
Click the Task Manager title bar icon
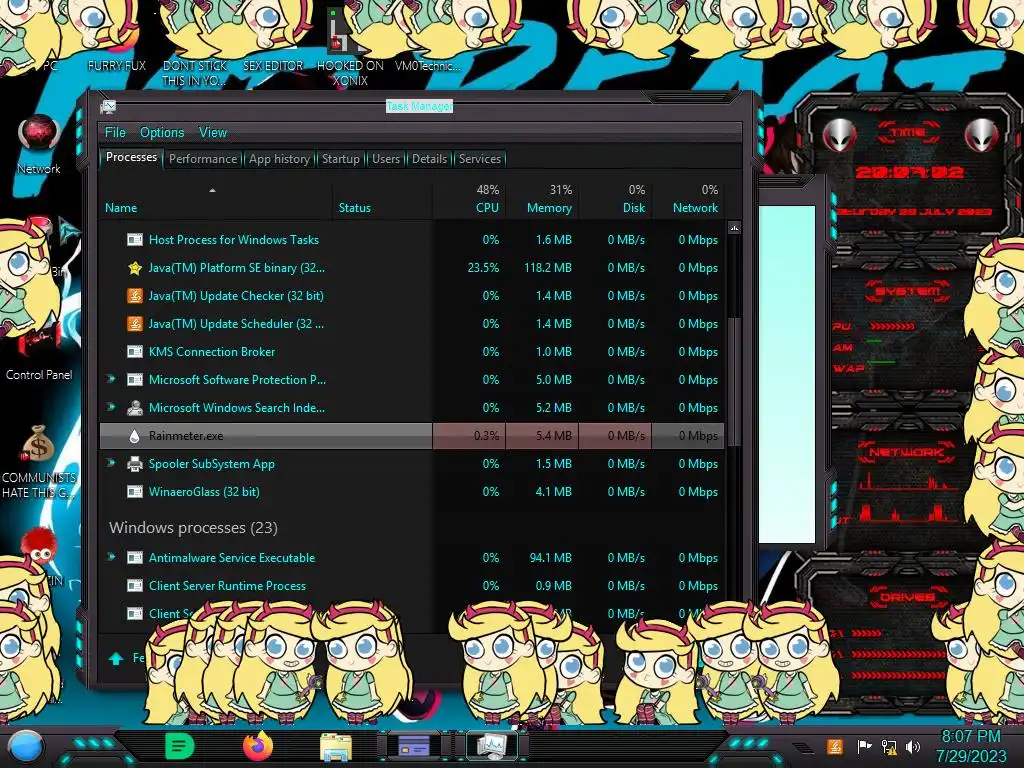point(108,106)
